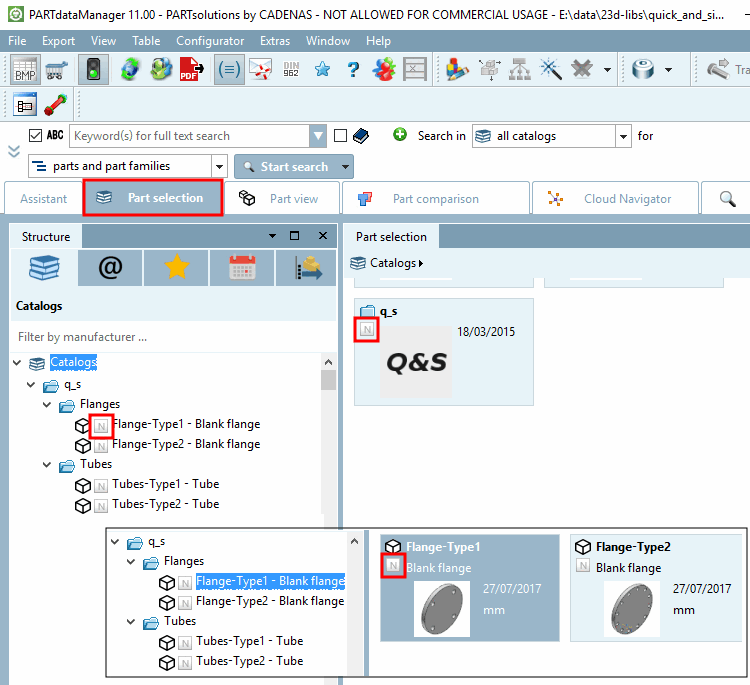This screenshot has height=685, width=750.
Task: Click the colored blocks with pencil icon
Action: pyautogui.click(x=457, y=70)
